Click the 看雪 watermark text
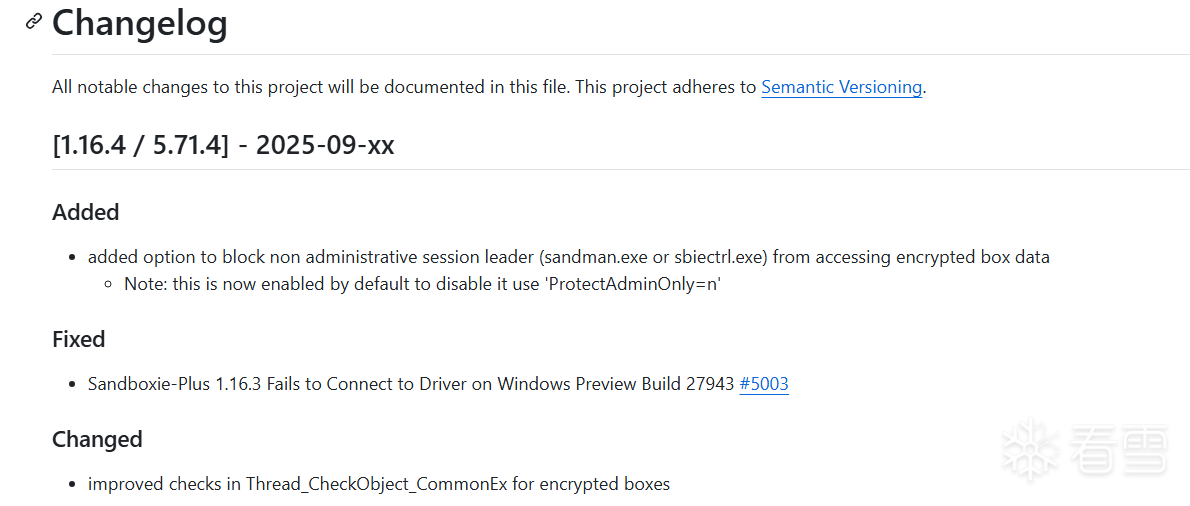 coord(1118,449)
